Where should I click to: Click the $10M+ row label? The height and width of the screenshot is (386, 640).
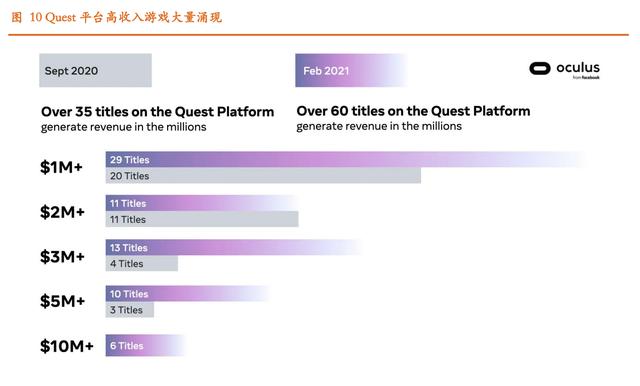tap(67, 346)
